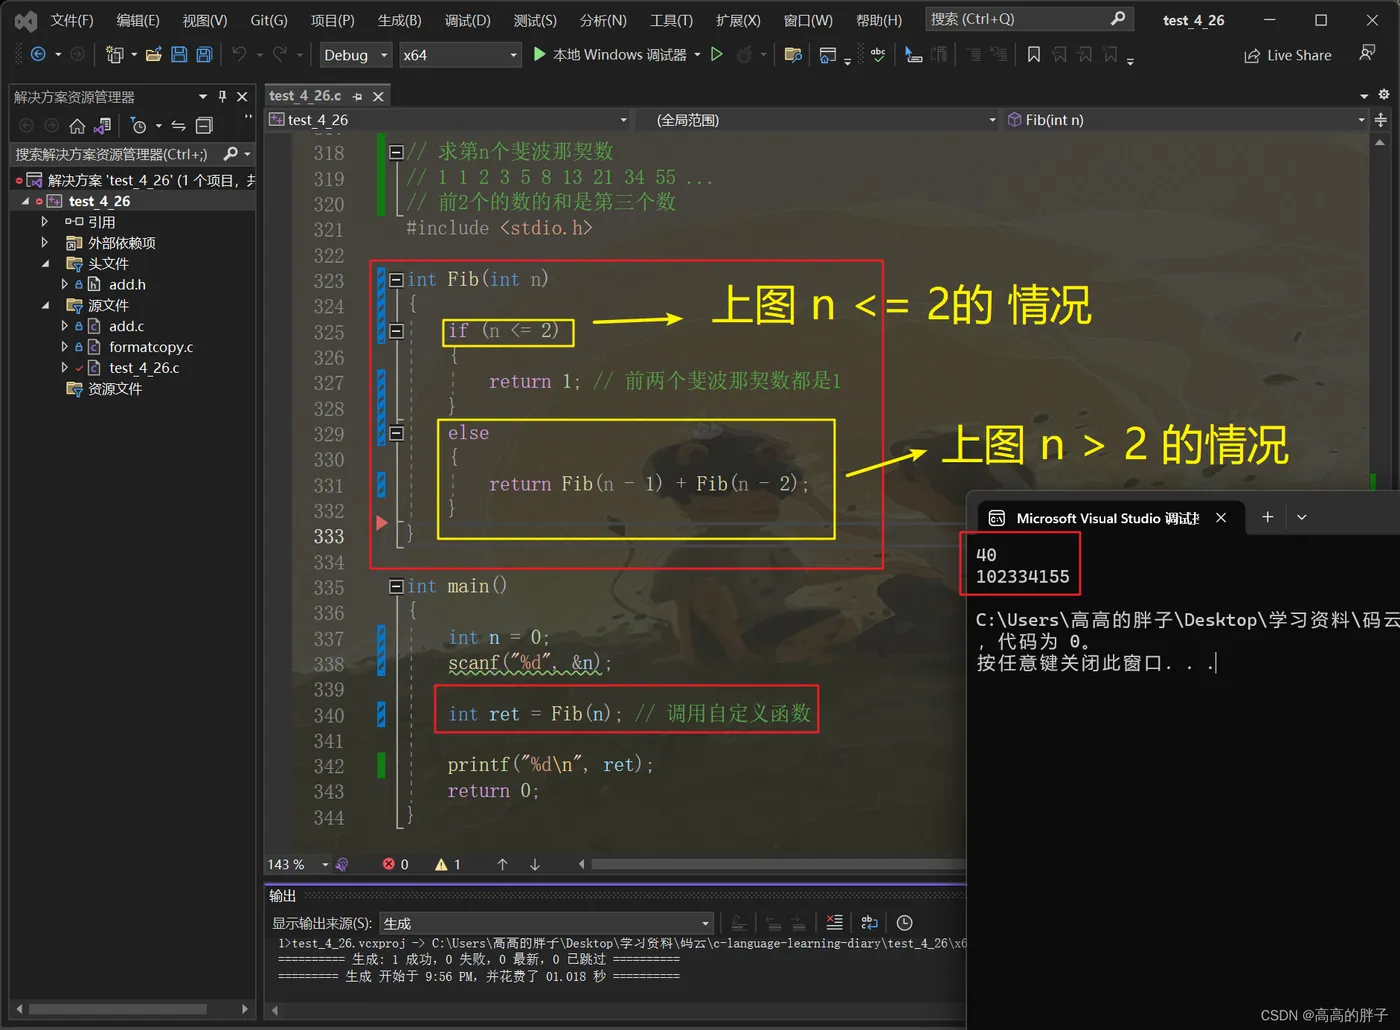Expand the 引用 node in Solution Explorer
The image size is (1400, 1030).
point(45,222)
